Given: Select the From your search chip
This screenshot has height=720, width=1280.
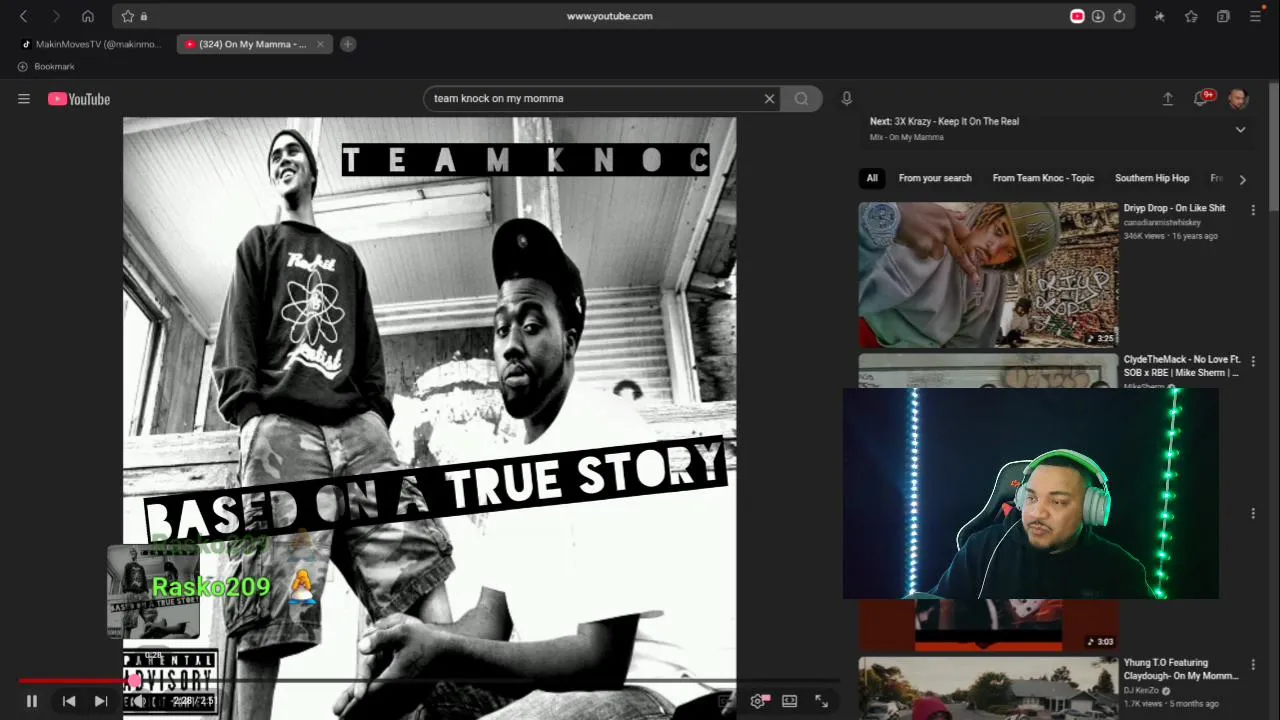Looking at the screenshot, I should (935, 178).
